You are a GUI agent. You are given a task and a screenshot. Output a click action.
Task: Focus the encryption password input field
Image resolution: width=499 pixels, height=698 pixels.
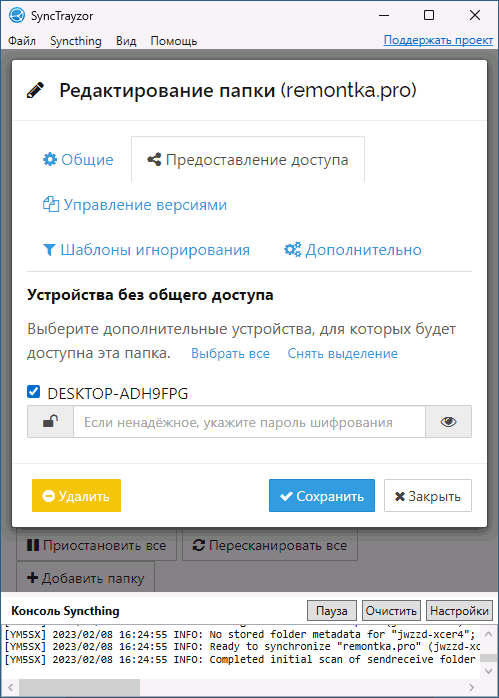tap(249, 422)
